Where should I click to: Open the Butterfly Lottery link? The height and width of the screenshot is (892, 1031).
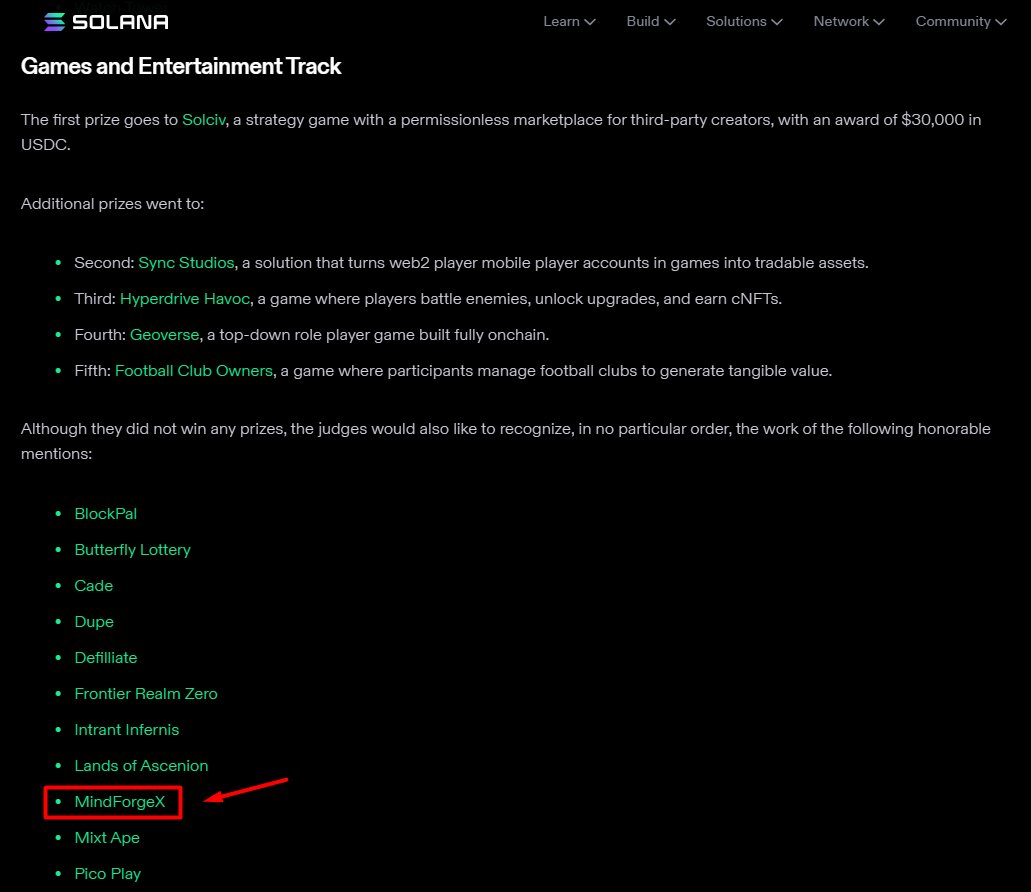(132, 550)
